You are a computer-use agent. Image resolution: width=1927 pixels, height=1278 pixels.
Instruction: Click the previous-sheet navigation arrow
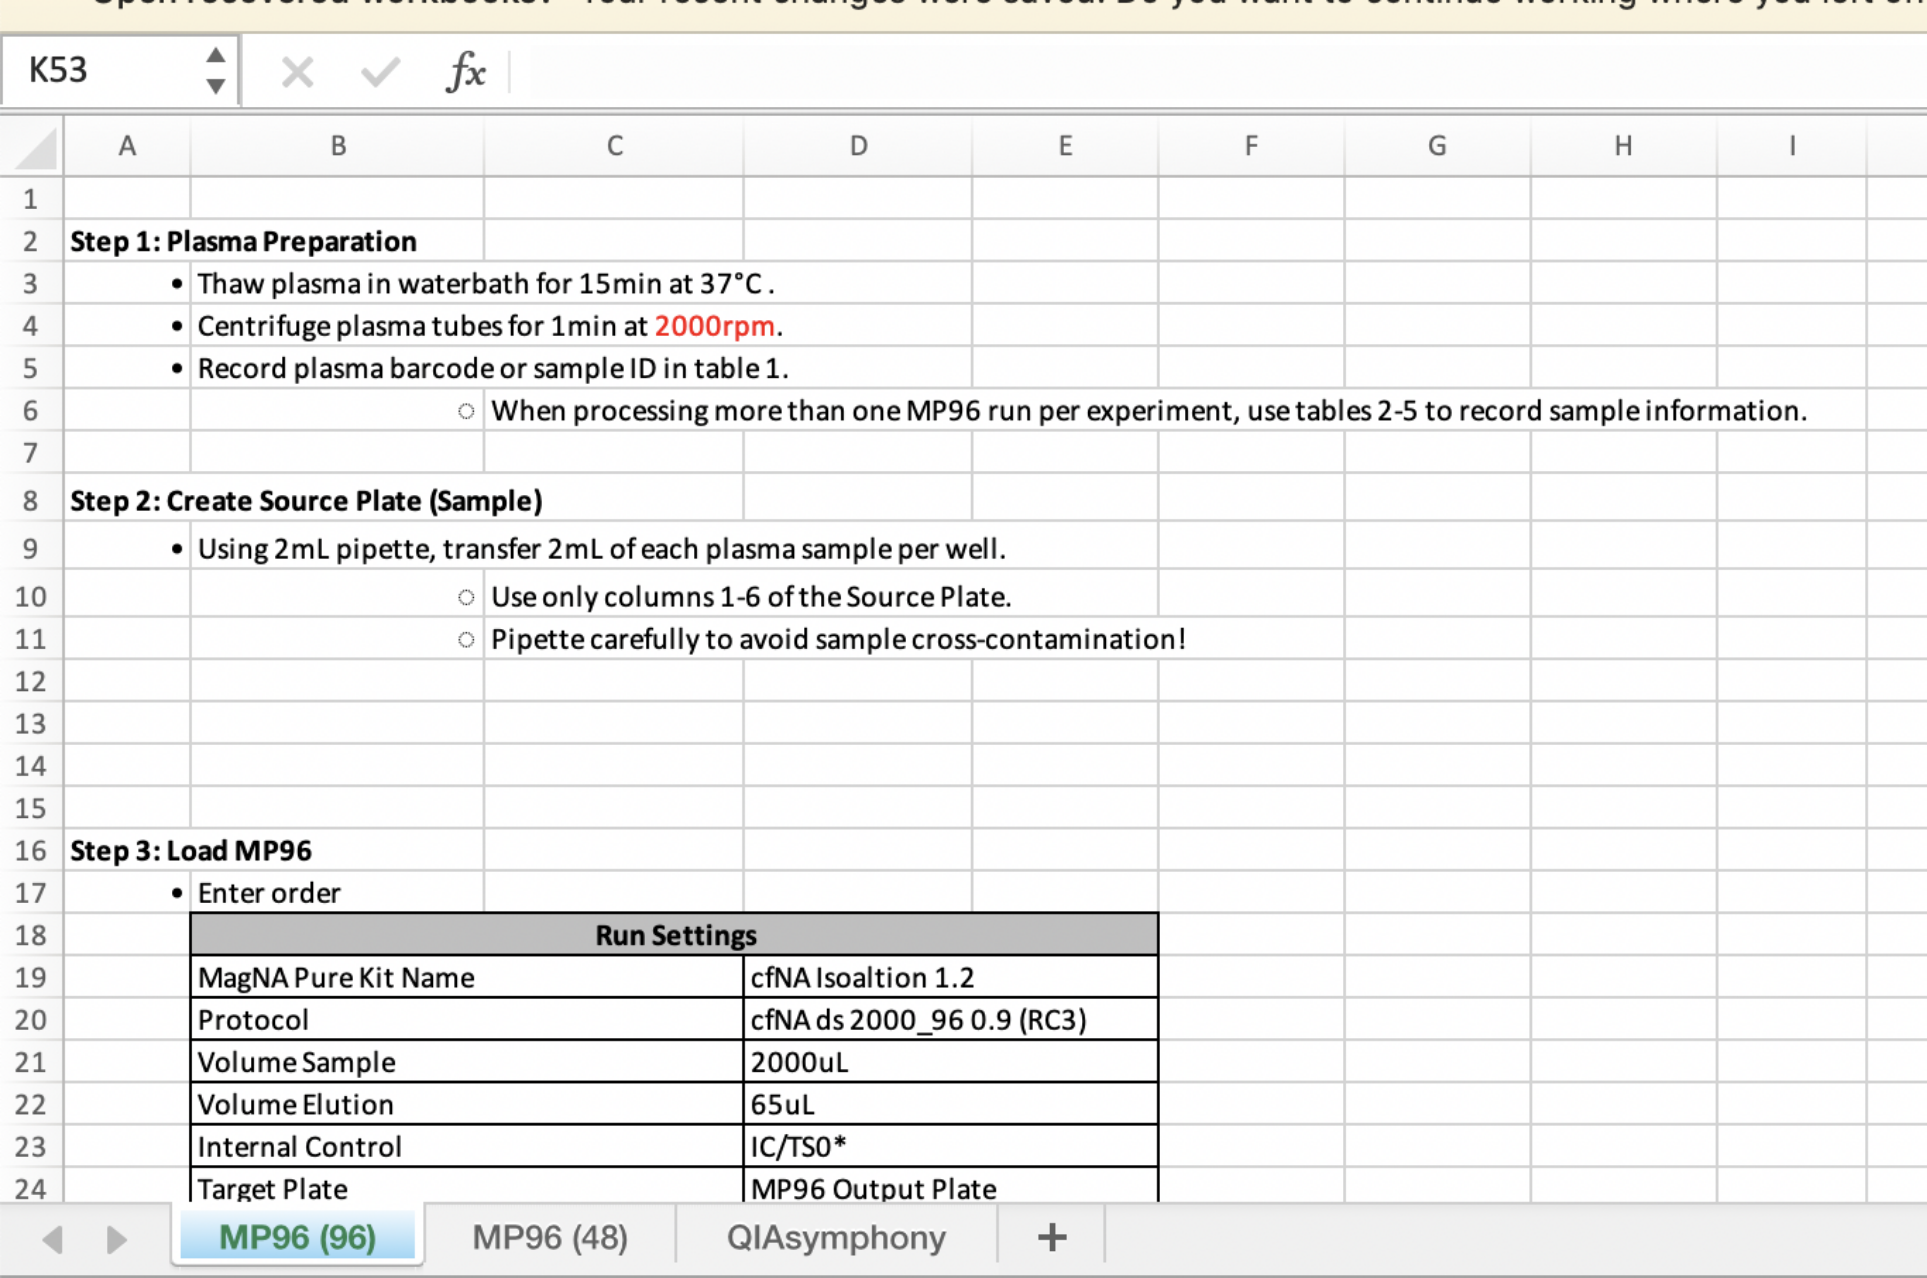52,1237
